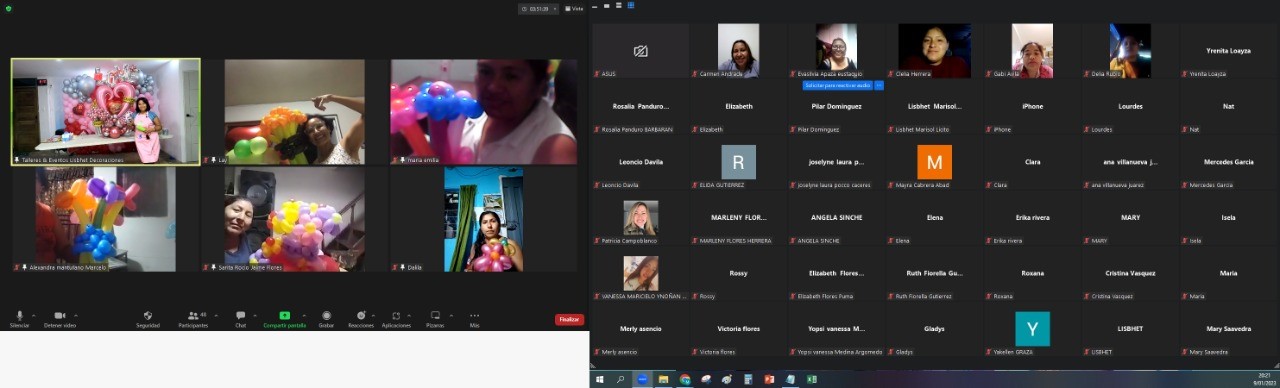
Task: Switch to the grid view layout icon
Action: [x=631, y=6]
